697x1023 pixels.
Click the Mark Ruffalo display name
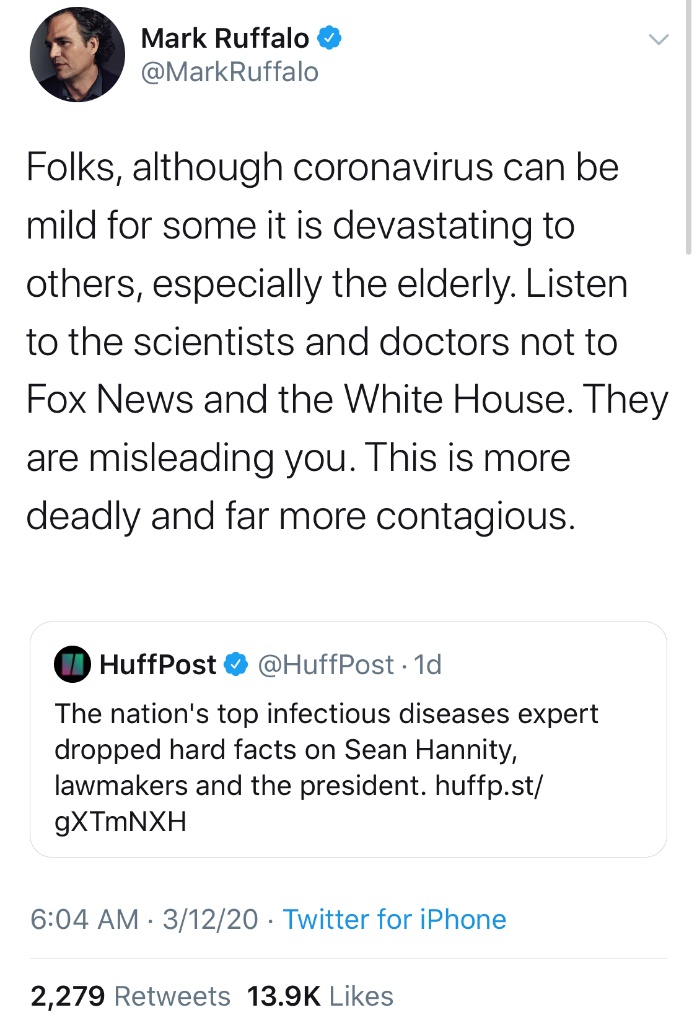pyautogui.click(x=225, y=39)
